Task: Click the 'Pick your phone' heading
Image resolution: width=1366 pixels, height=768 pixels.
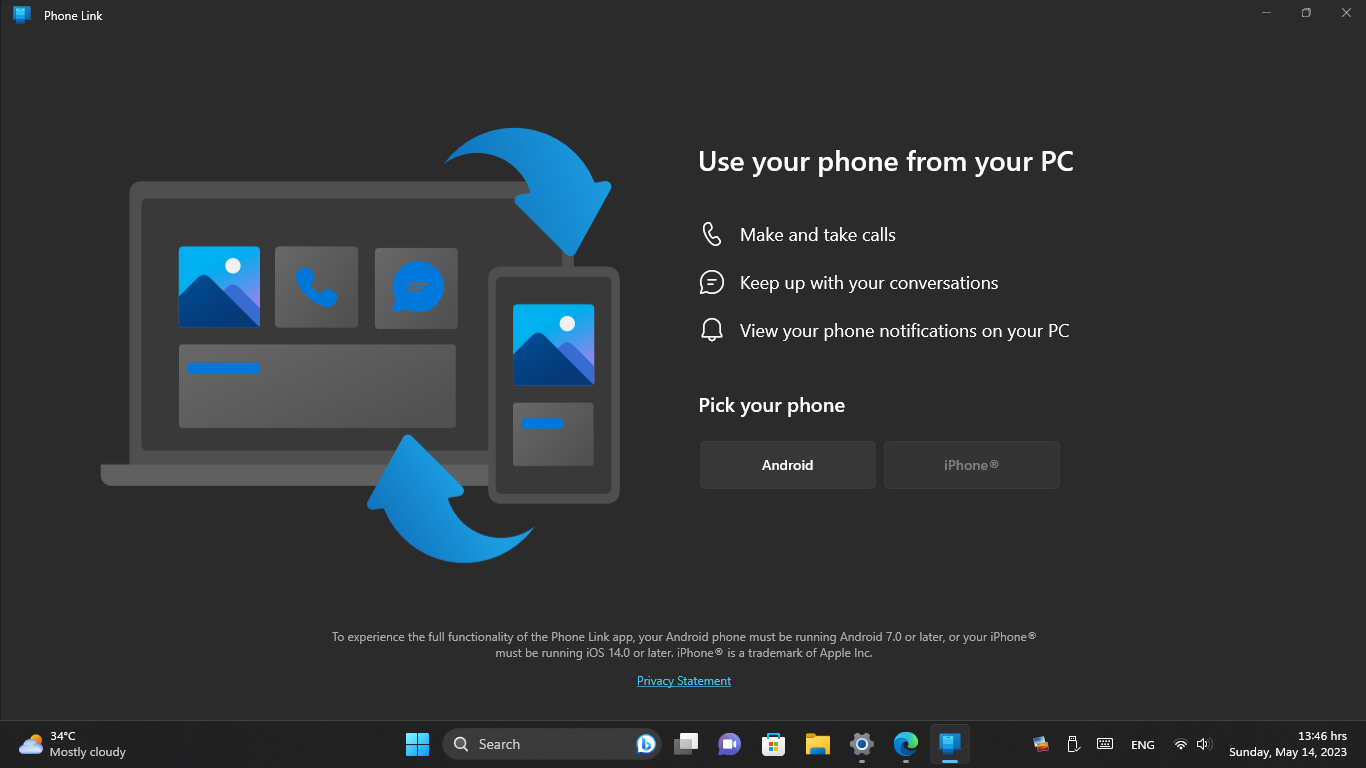Action: [772, 405]
